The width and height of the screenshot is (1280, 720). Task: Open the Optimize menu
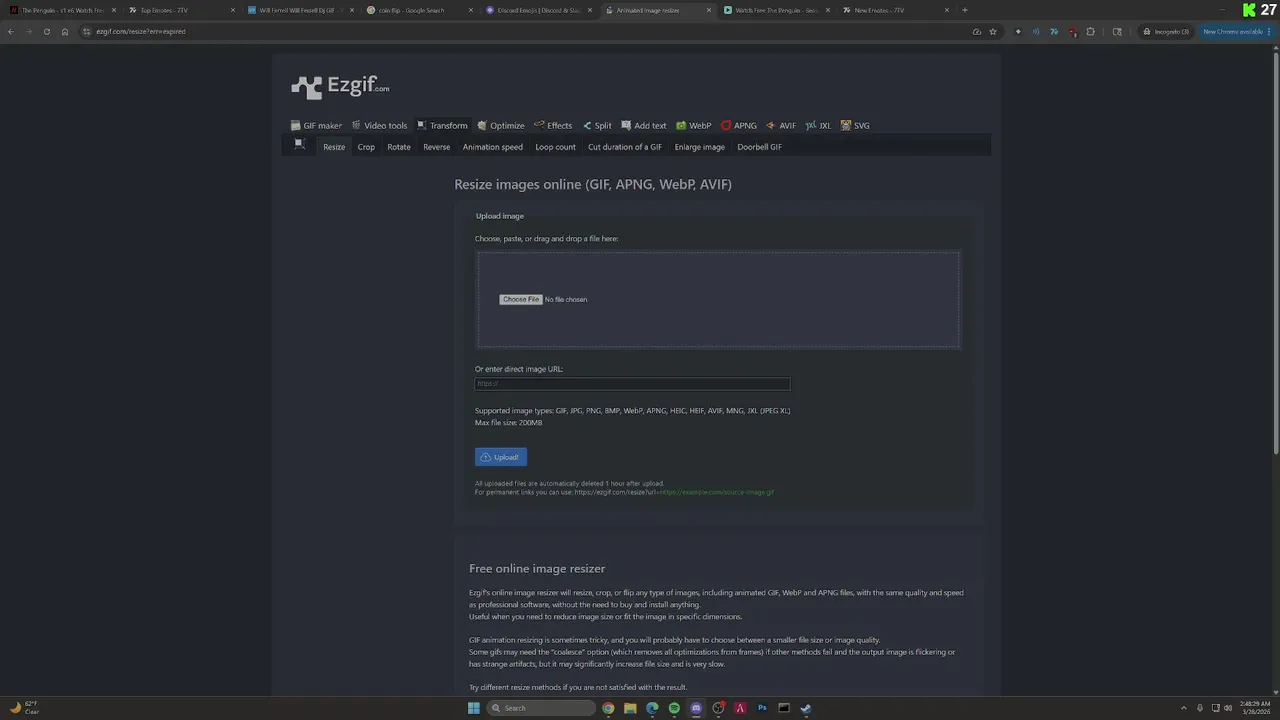[501, 126]
